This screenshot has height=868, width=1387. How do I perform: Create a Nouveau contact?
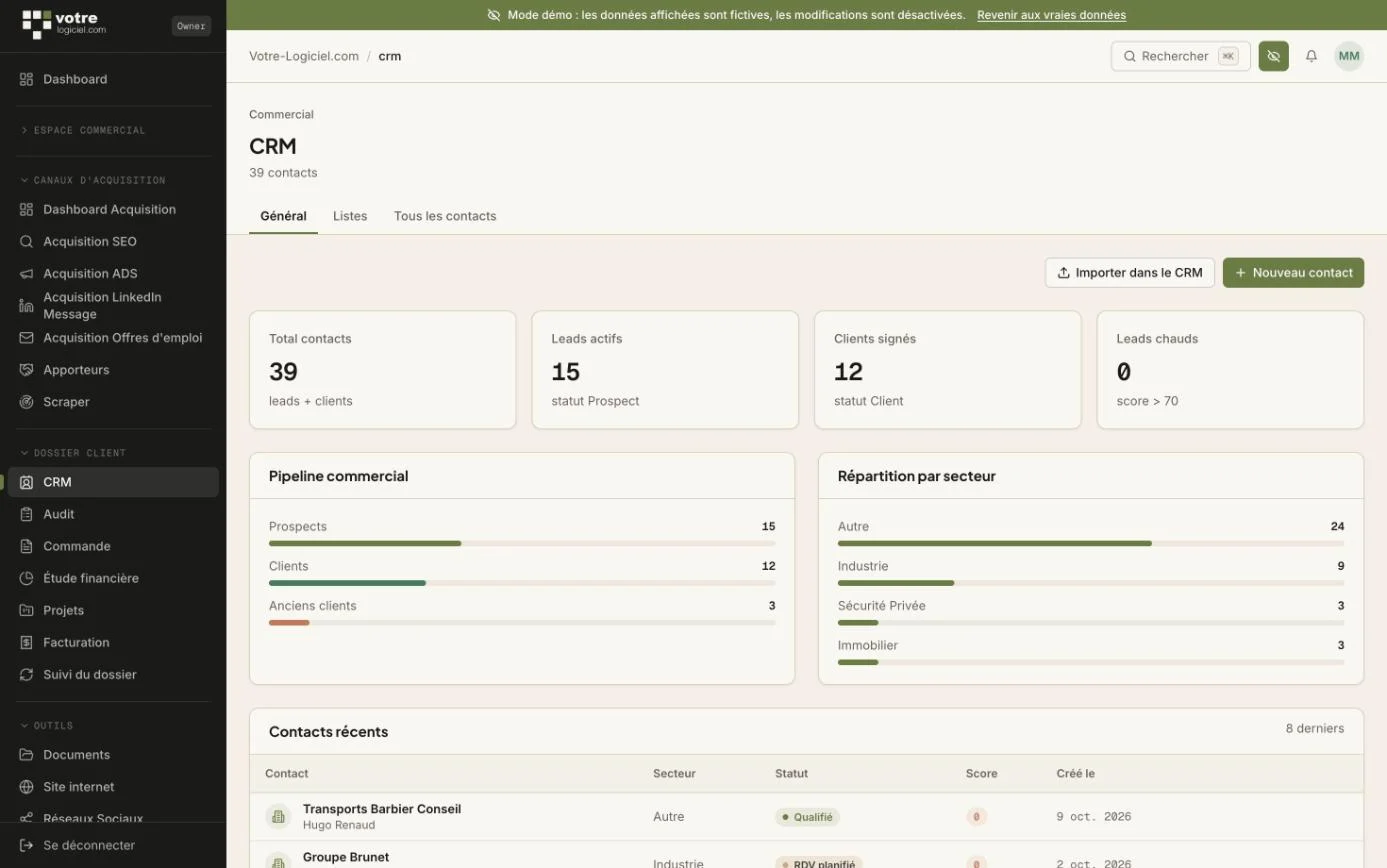[1293, 272]
